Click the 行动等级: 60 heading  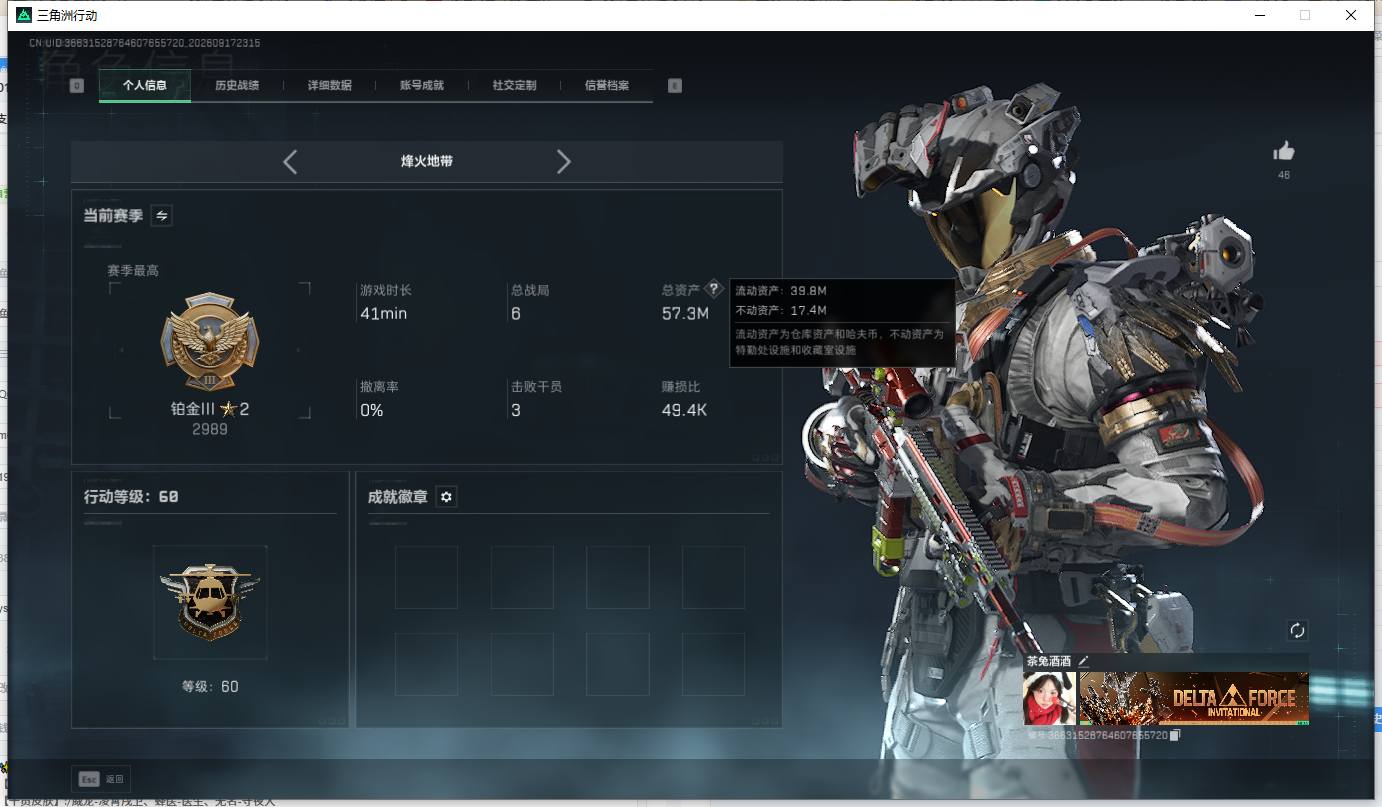[x=131, y=497]
